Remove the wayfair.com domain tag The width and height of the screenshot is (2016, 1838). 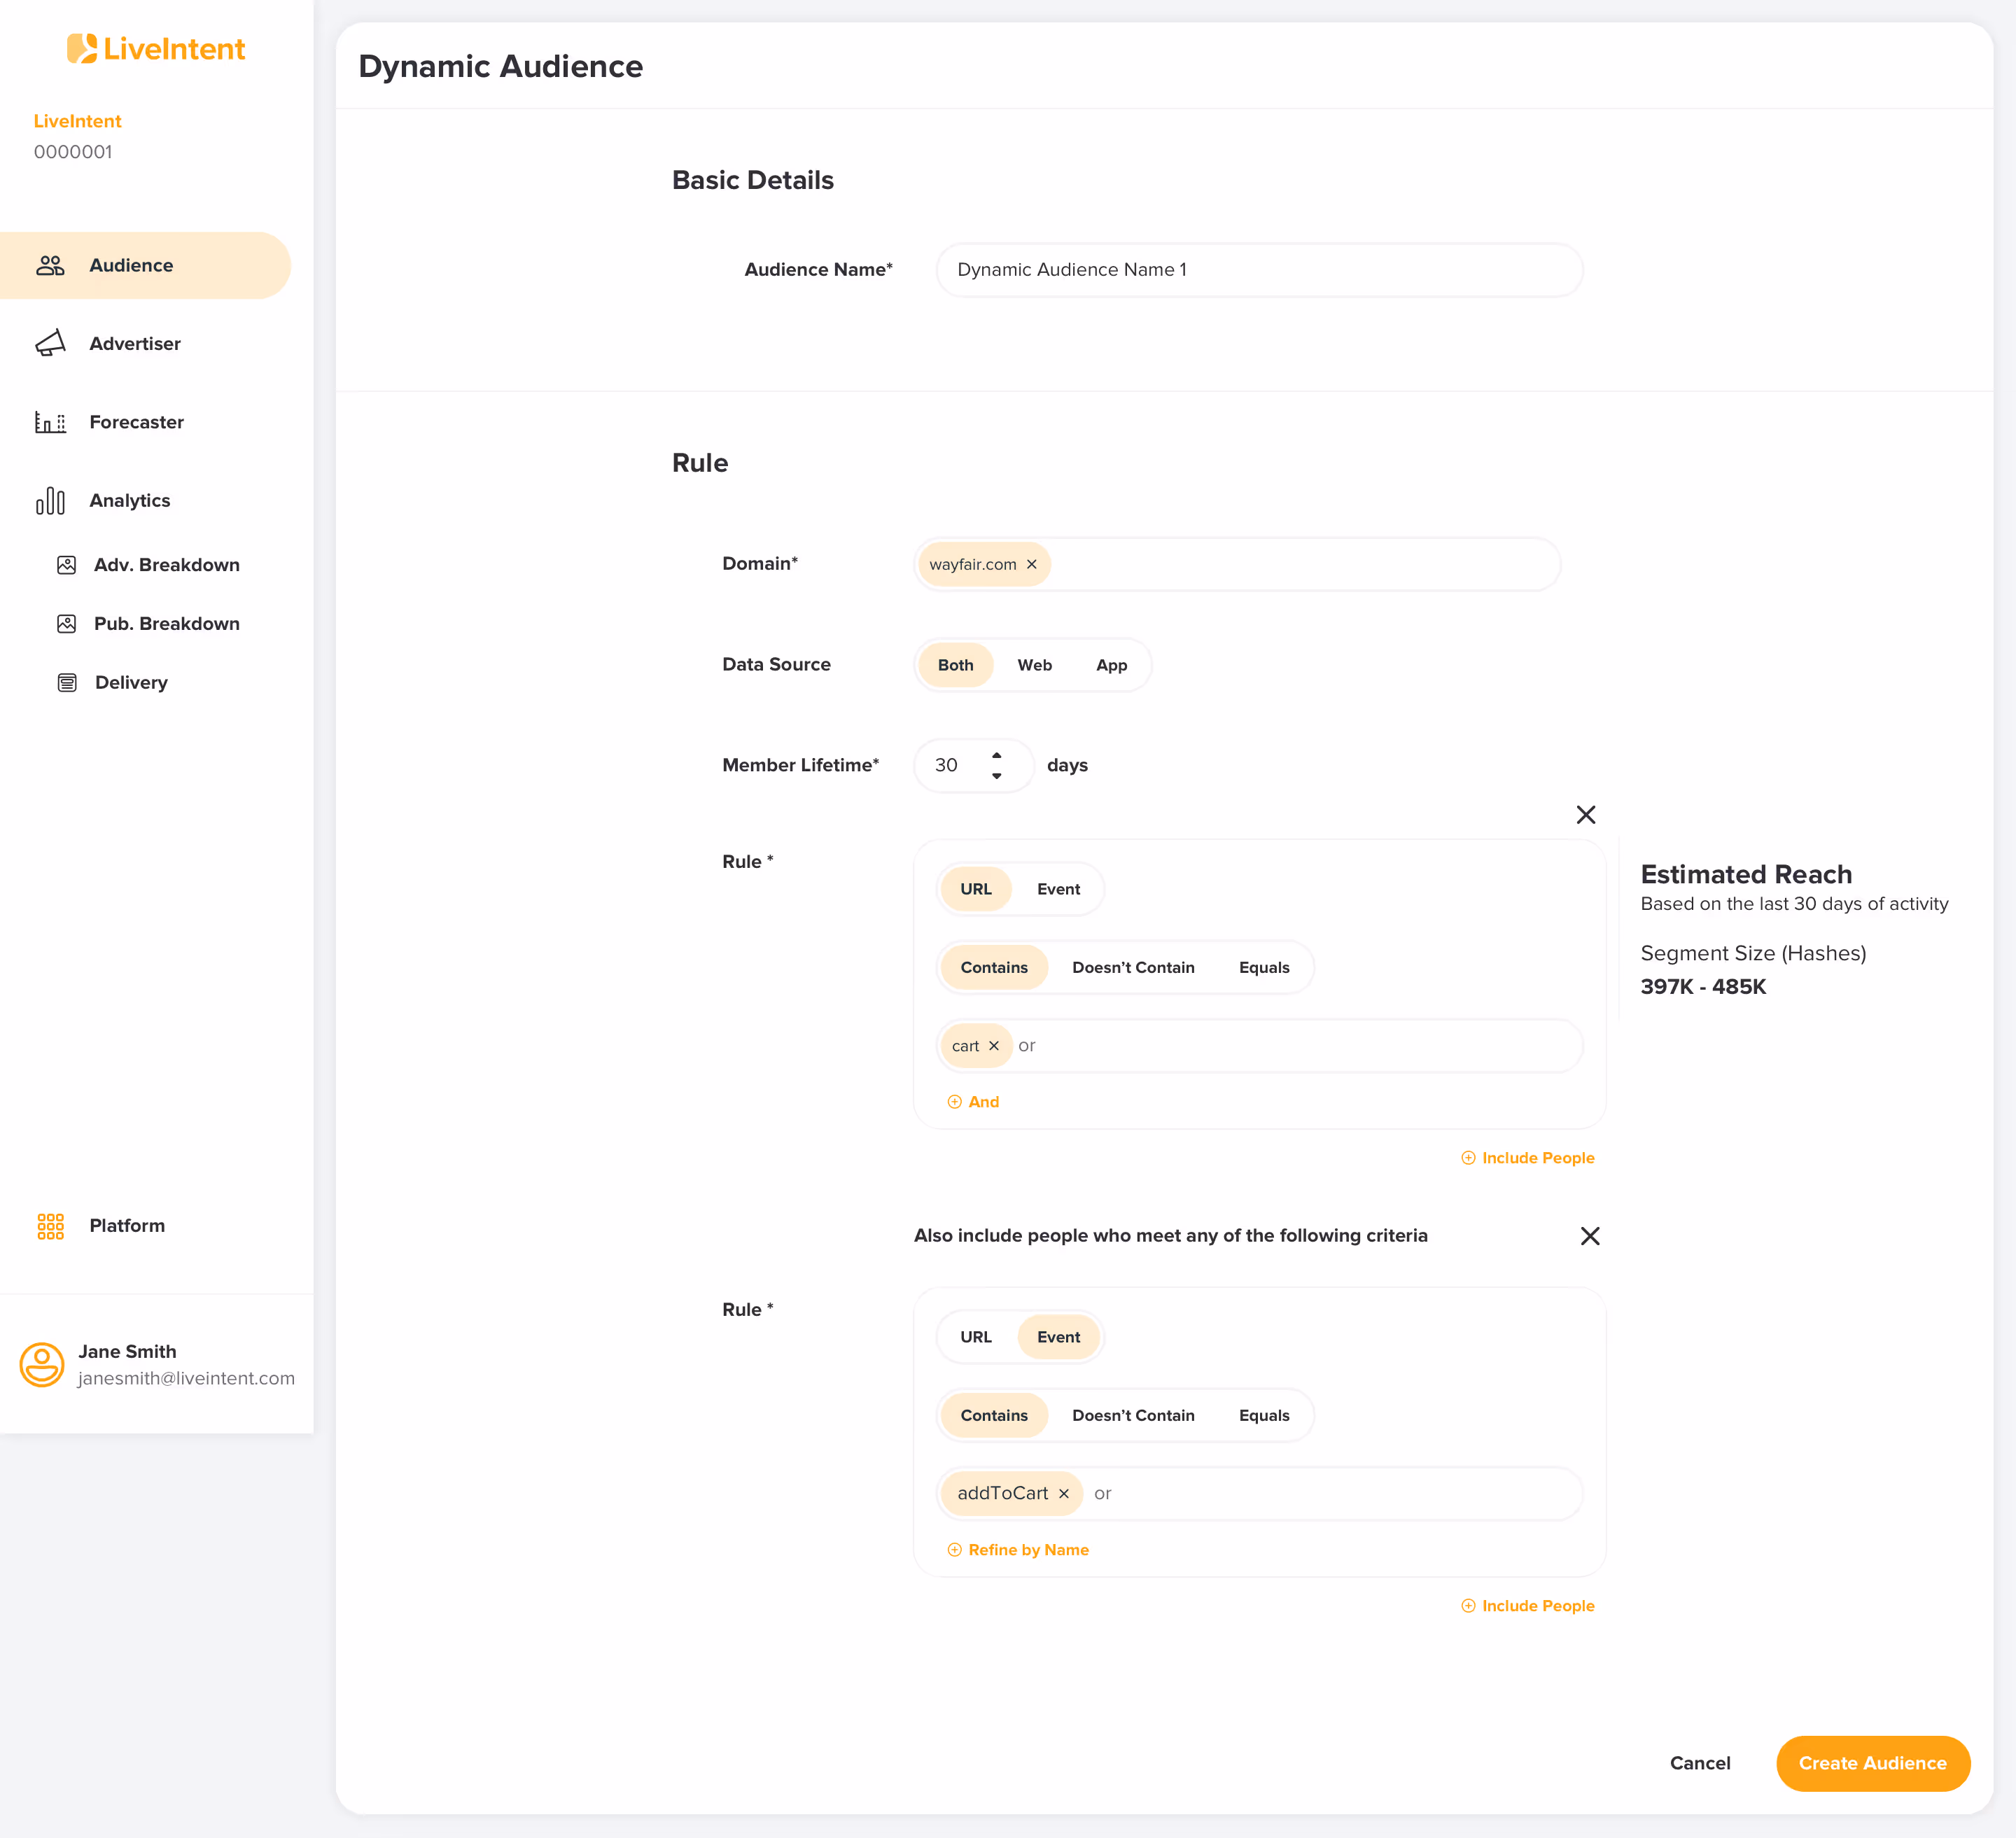(x=1032, y=565)
